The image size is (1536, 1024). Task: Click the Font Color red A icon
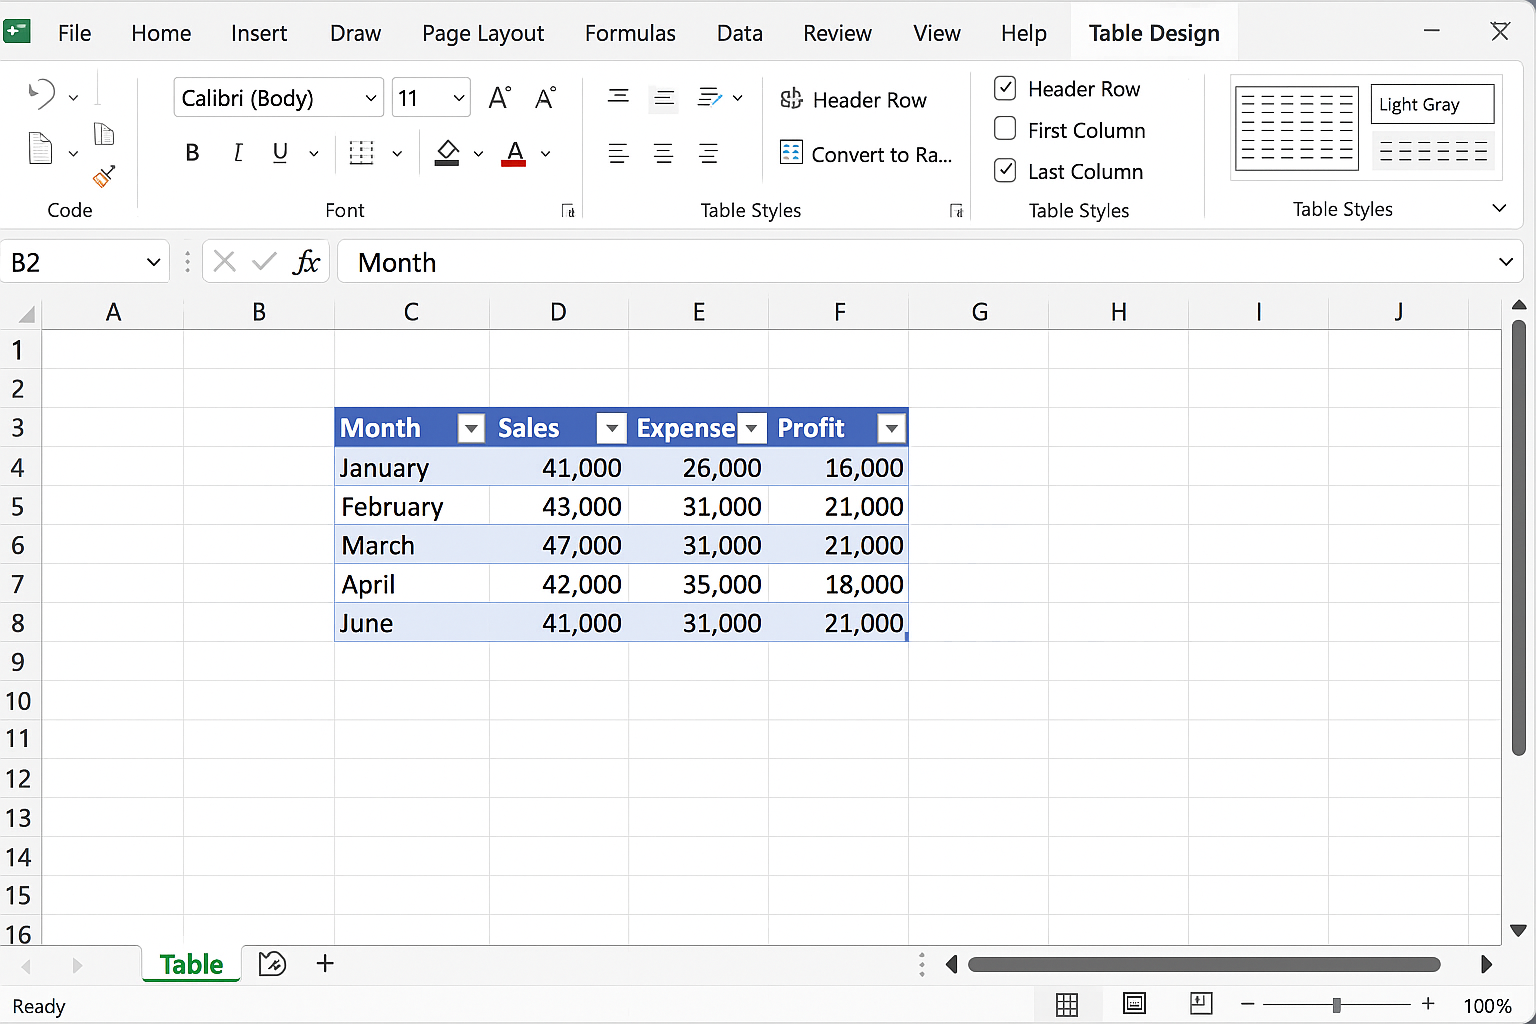pos(514,153)
